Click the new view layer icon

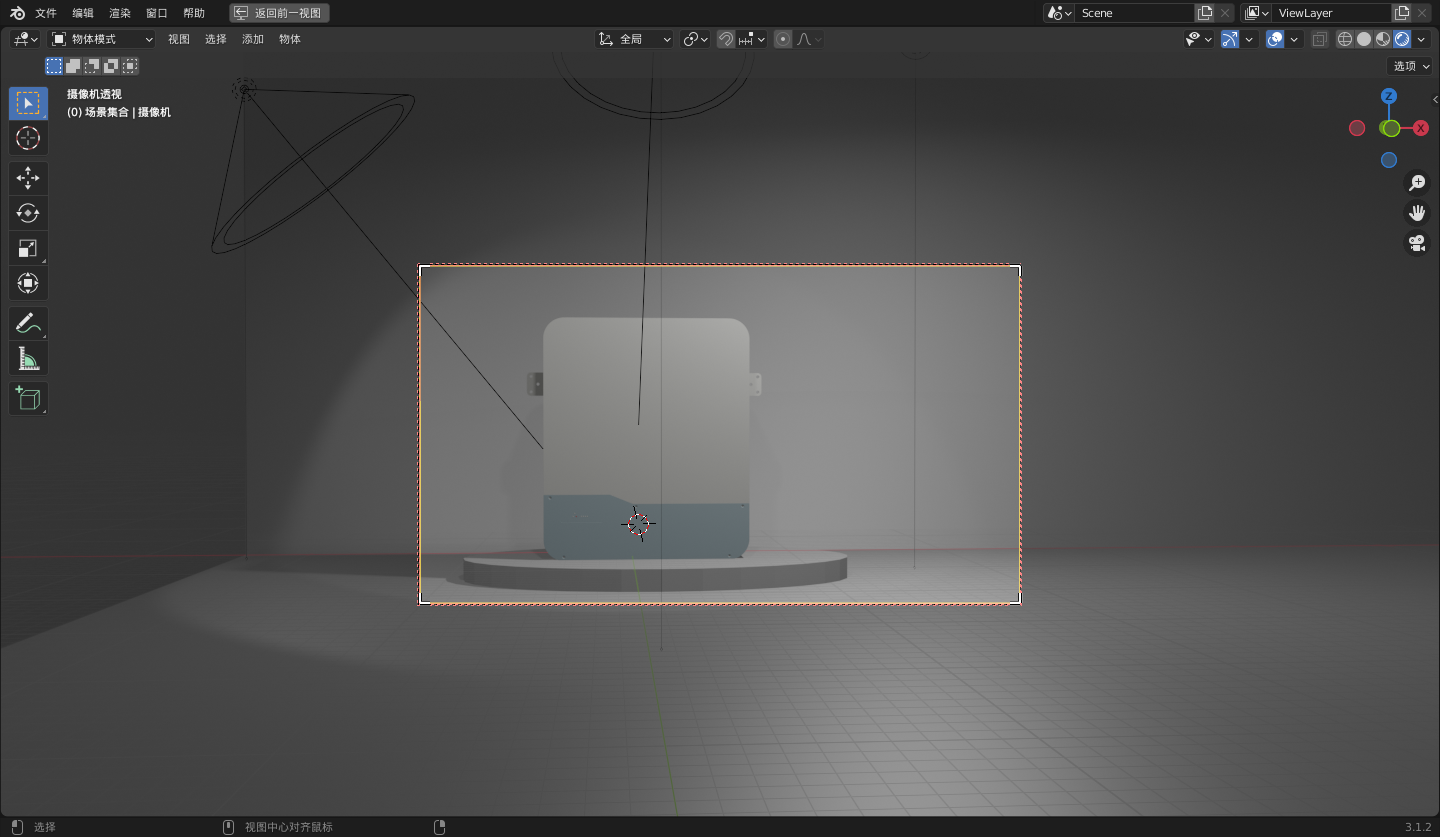tap(1402, 13)
